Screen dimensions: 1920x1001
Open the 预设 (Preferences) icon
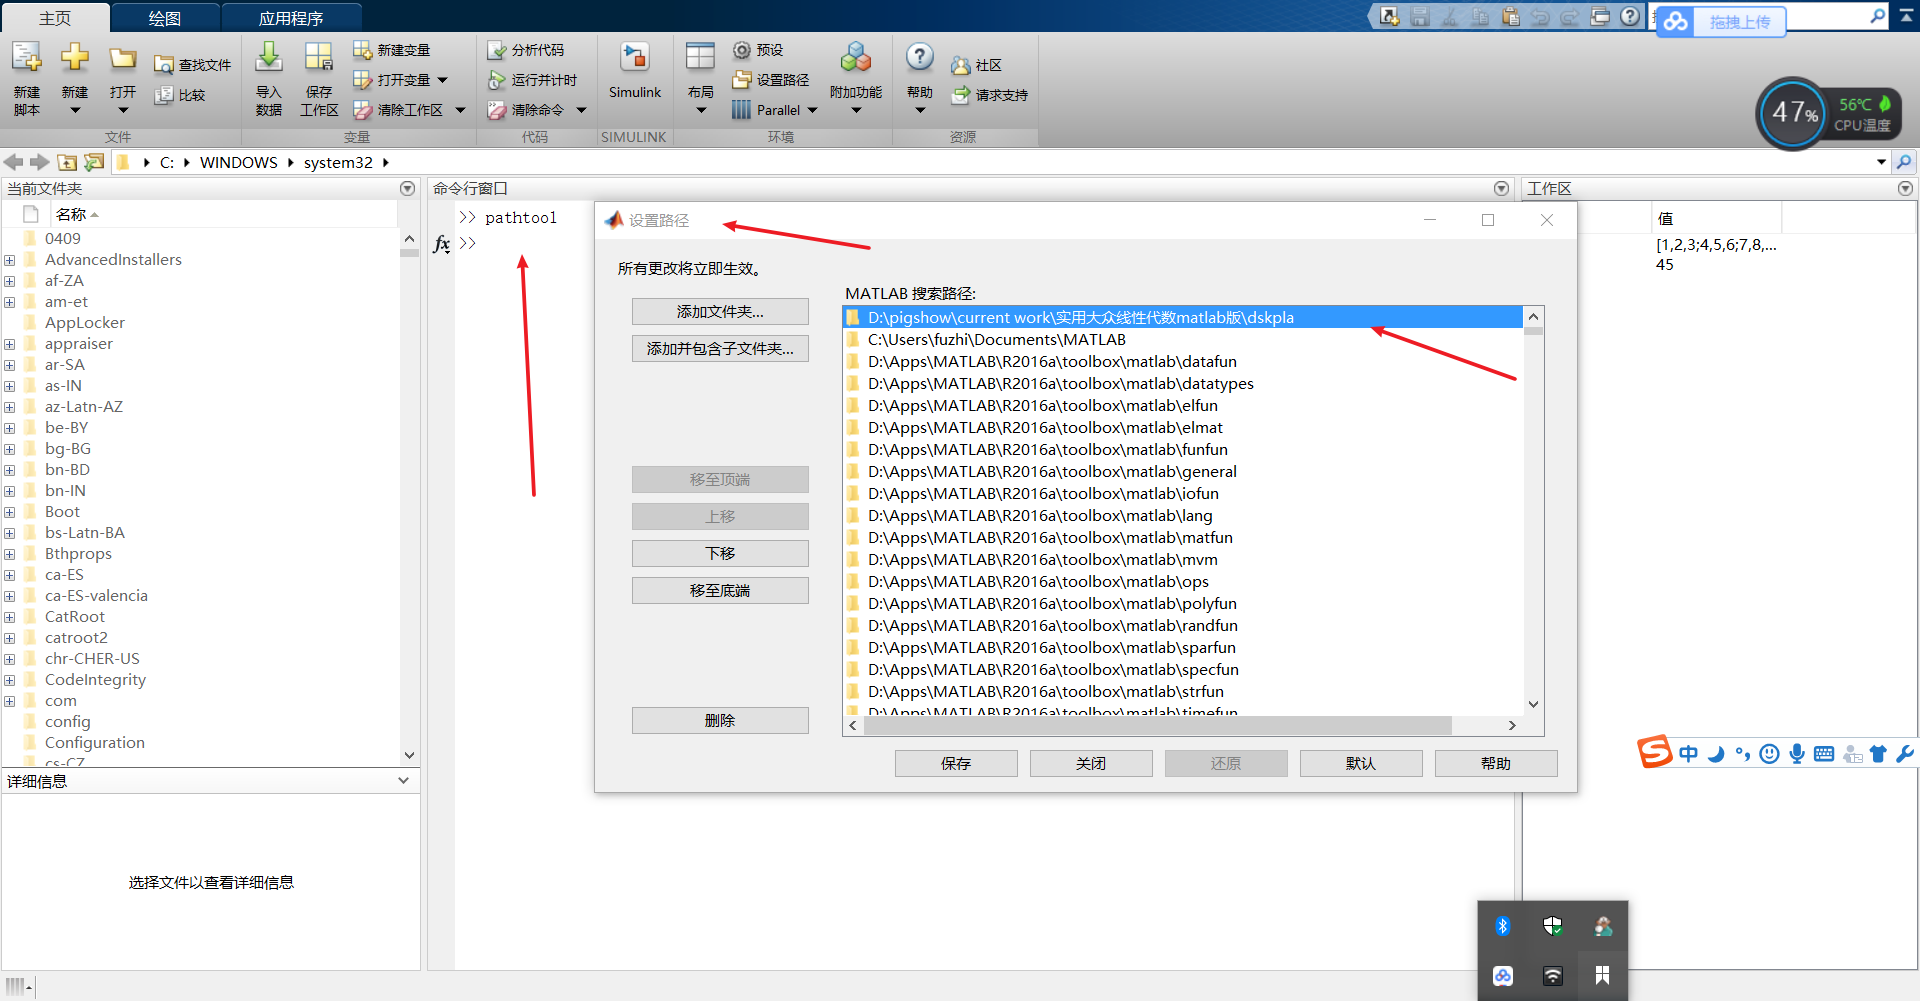tap(754, 49)
